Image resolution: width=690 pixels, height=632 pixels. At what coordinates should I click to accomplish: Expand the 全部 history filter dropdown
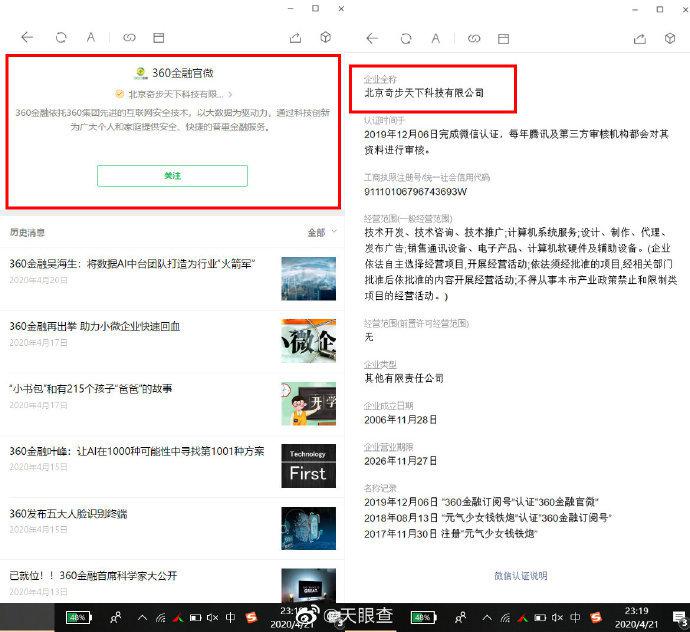[x=322, y=232]
